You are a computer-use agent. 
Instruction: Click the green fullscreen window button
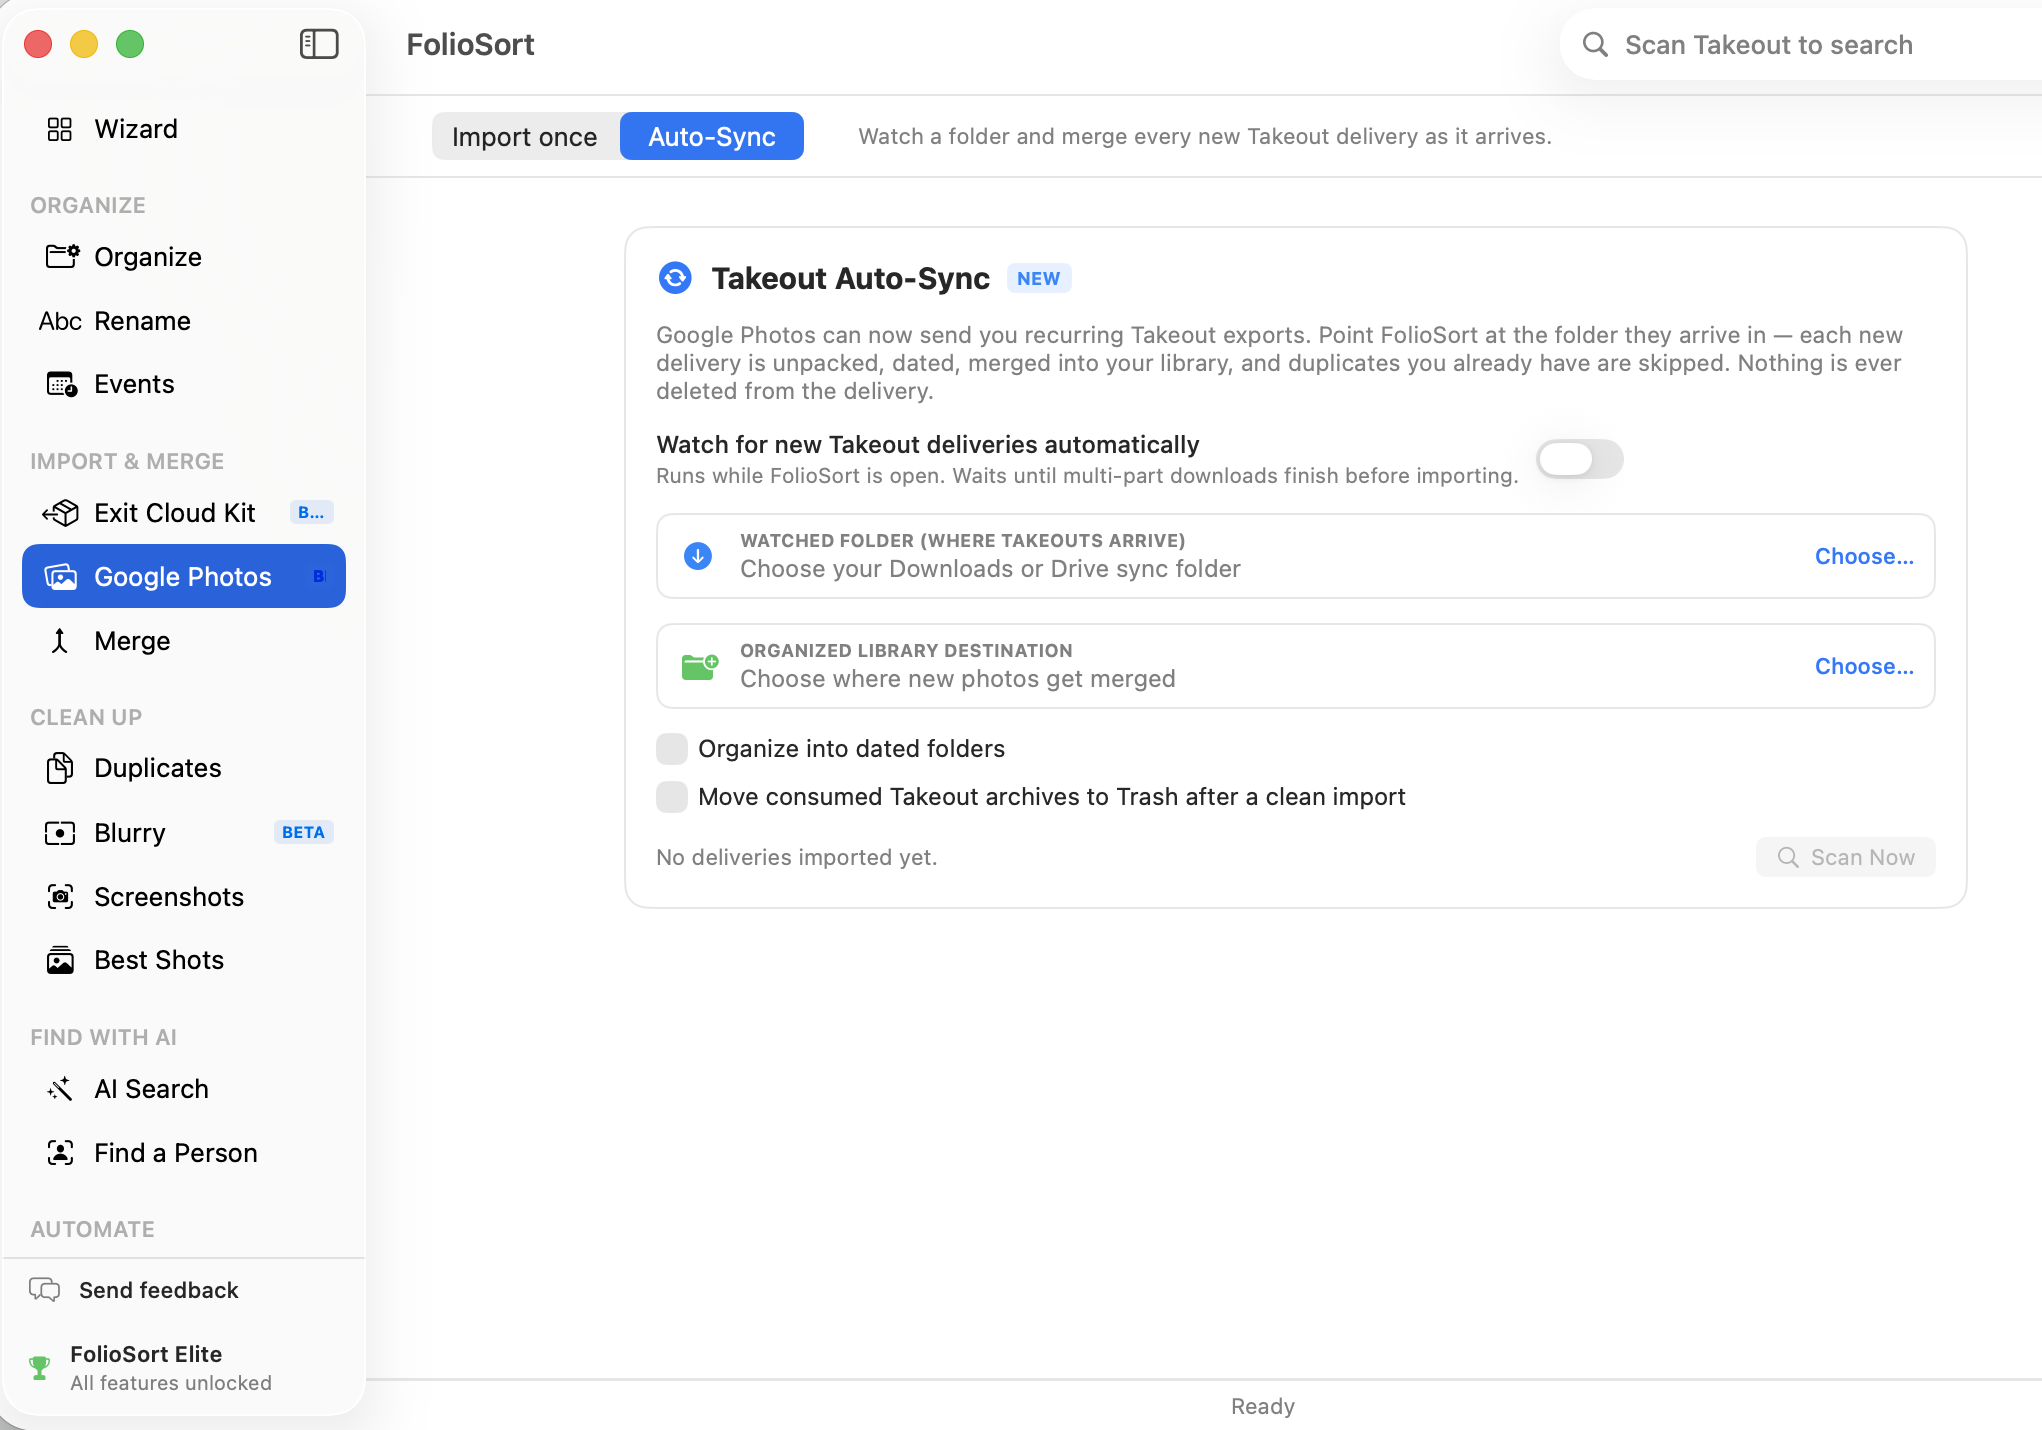click(130, 44)
